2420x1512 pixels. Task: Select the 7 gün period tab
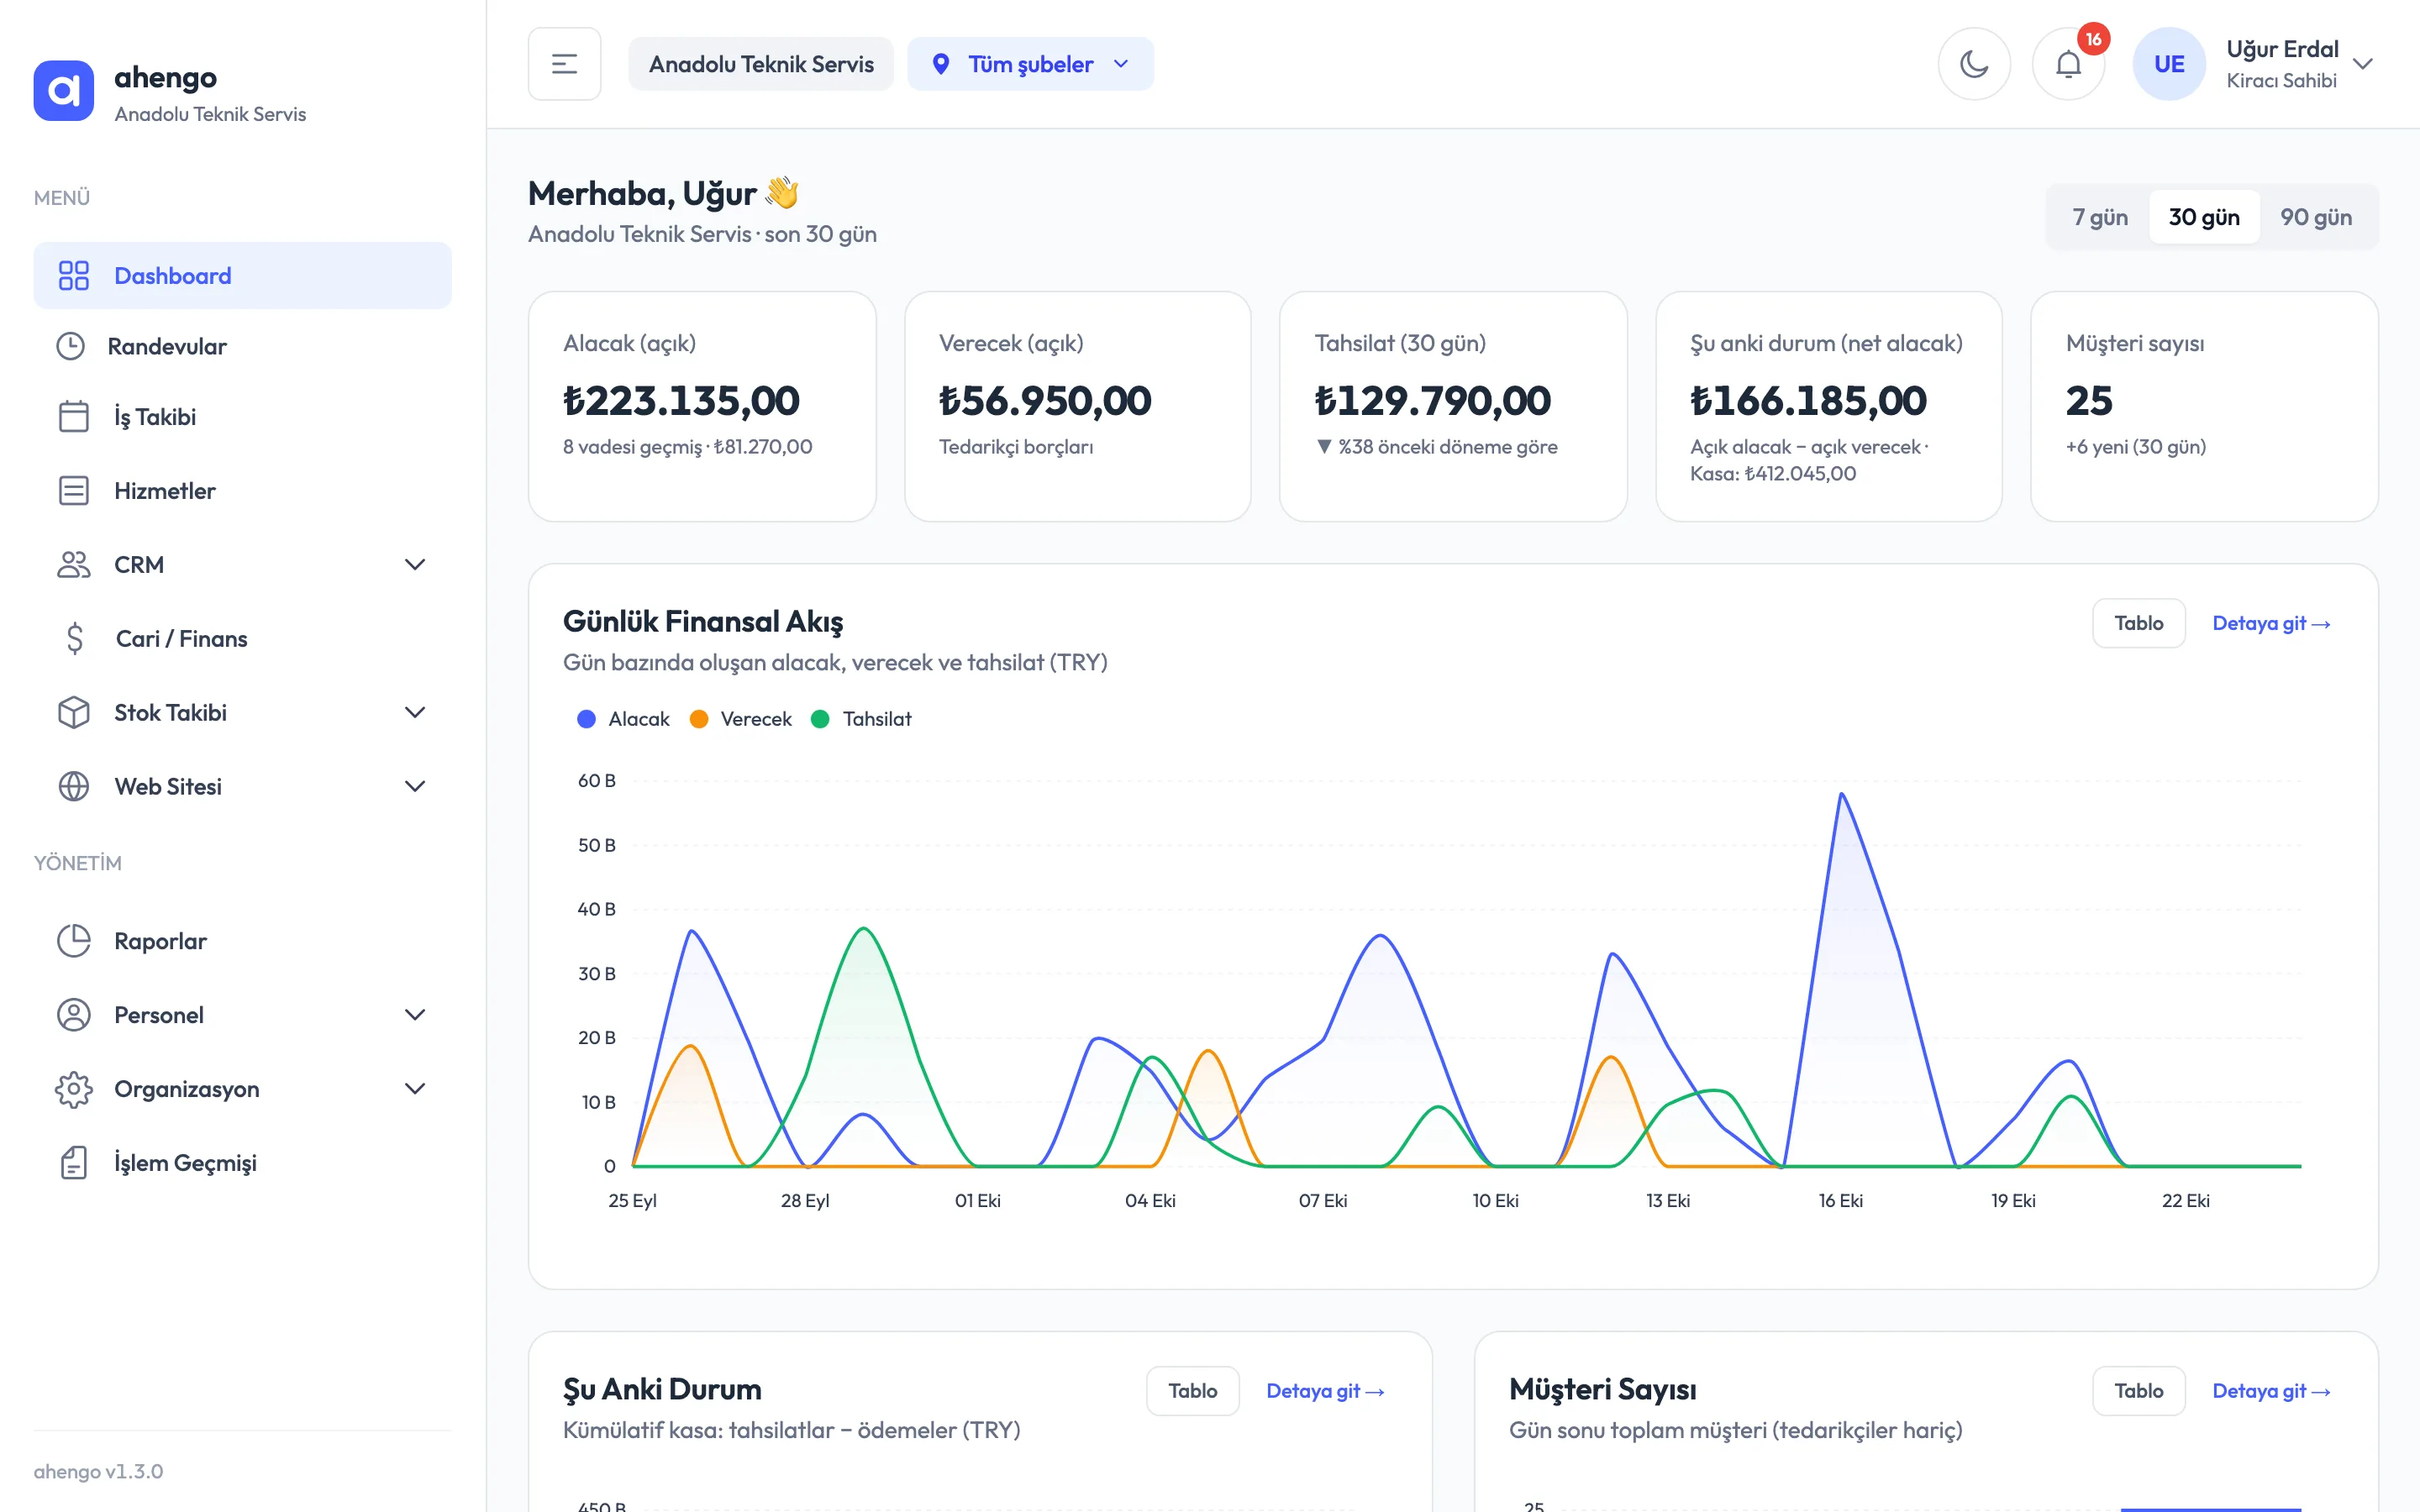[2099, 217]
